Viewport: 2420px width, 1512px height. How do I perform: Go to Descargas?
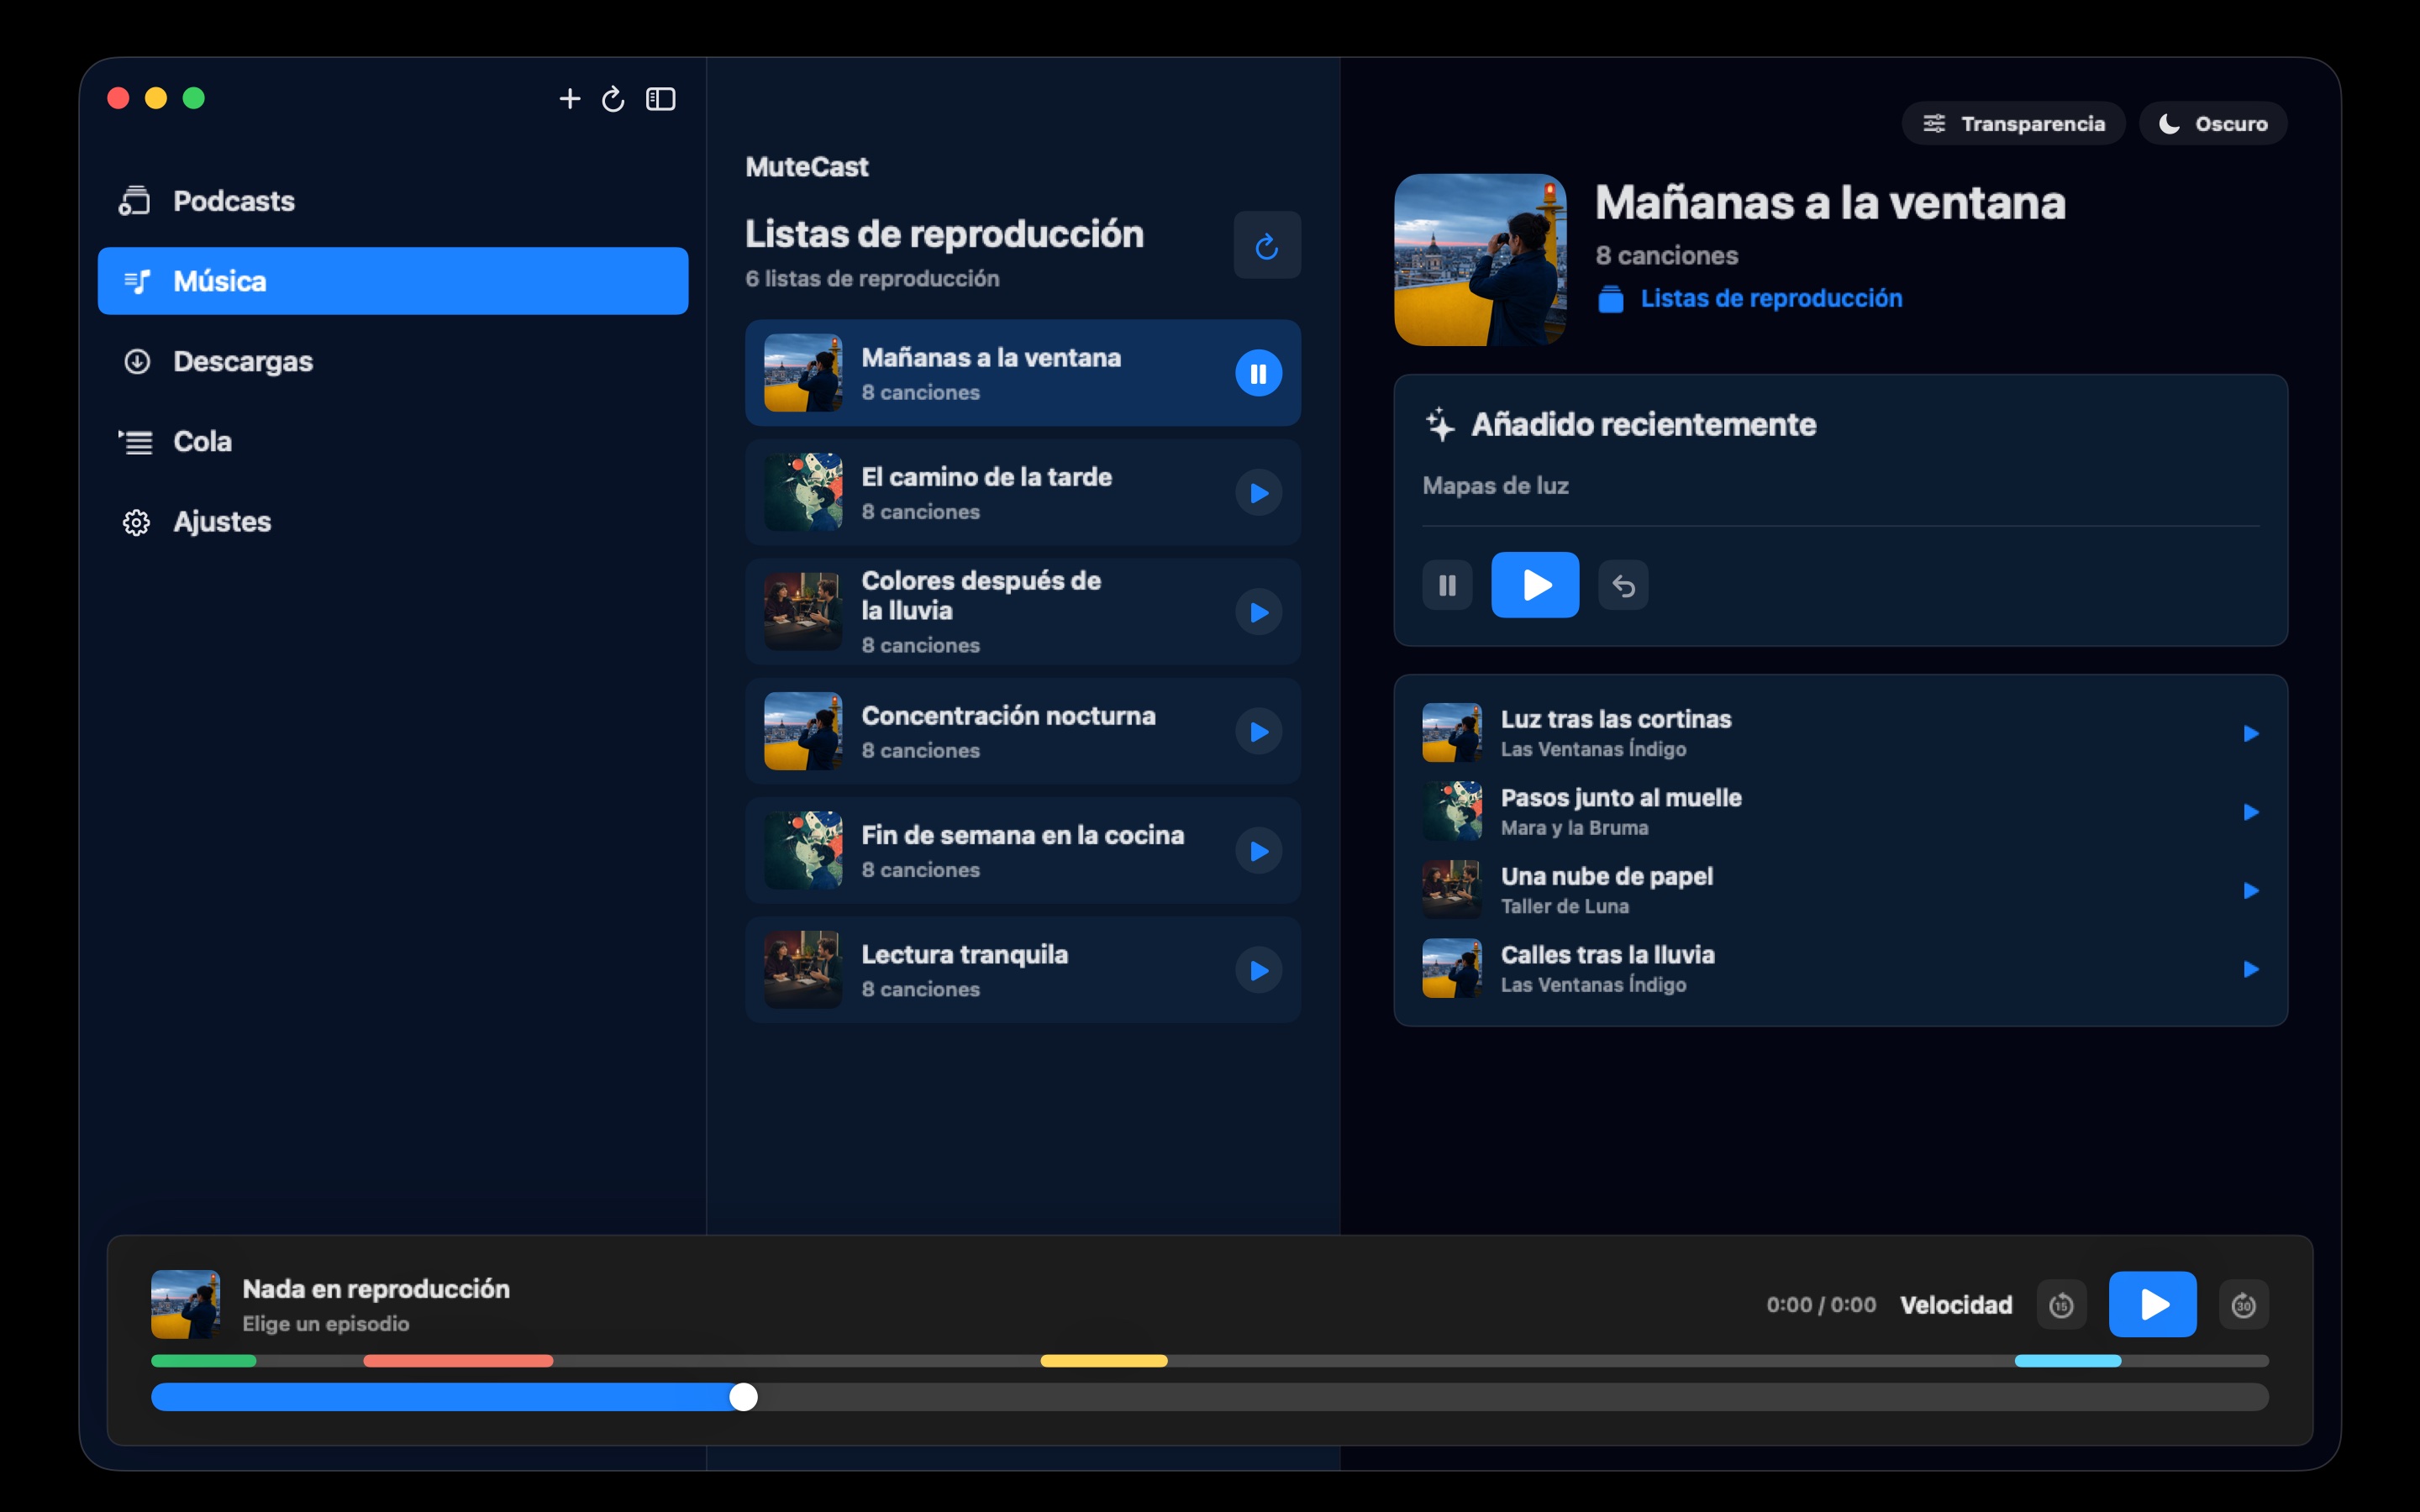pos(393,361)
